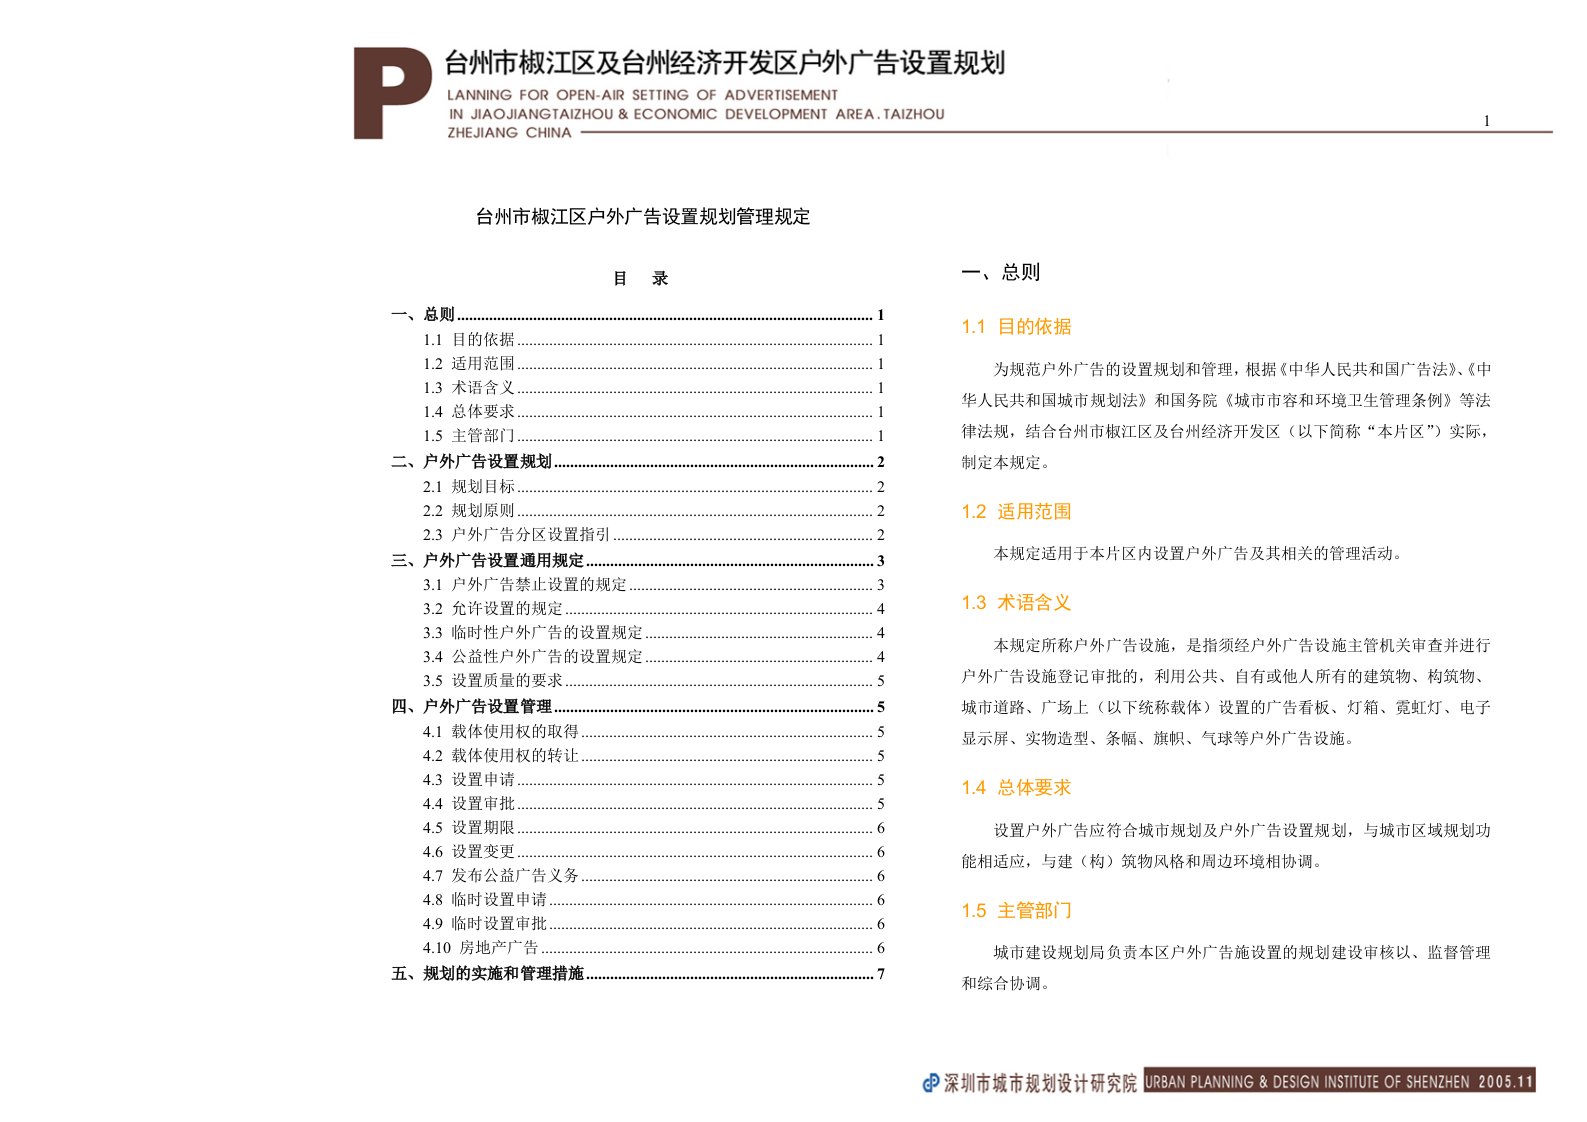
Task: Click the orange body heading 1.2 适用范围
Action: pos(1016,512)
